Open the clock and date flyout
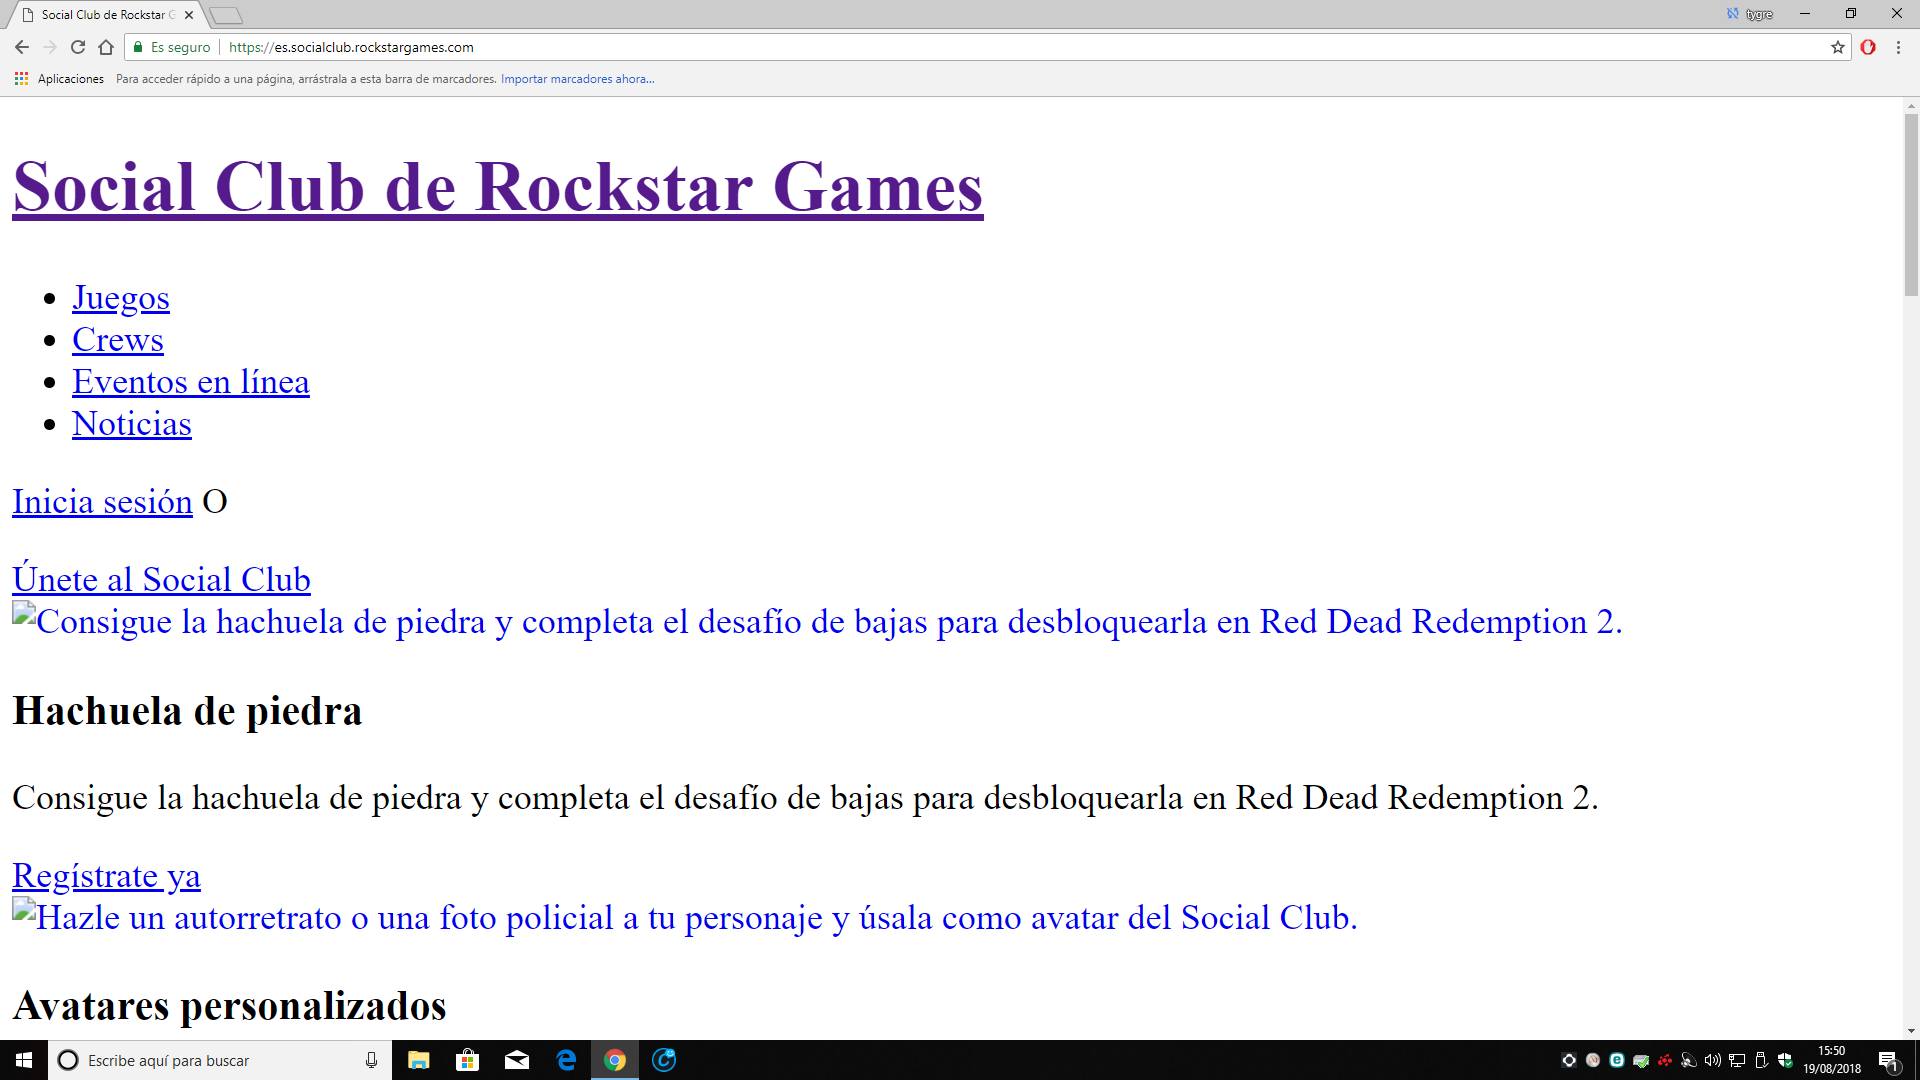This screenshot has width=1920, height=1080. (x=1832, y=1060)
